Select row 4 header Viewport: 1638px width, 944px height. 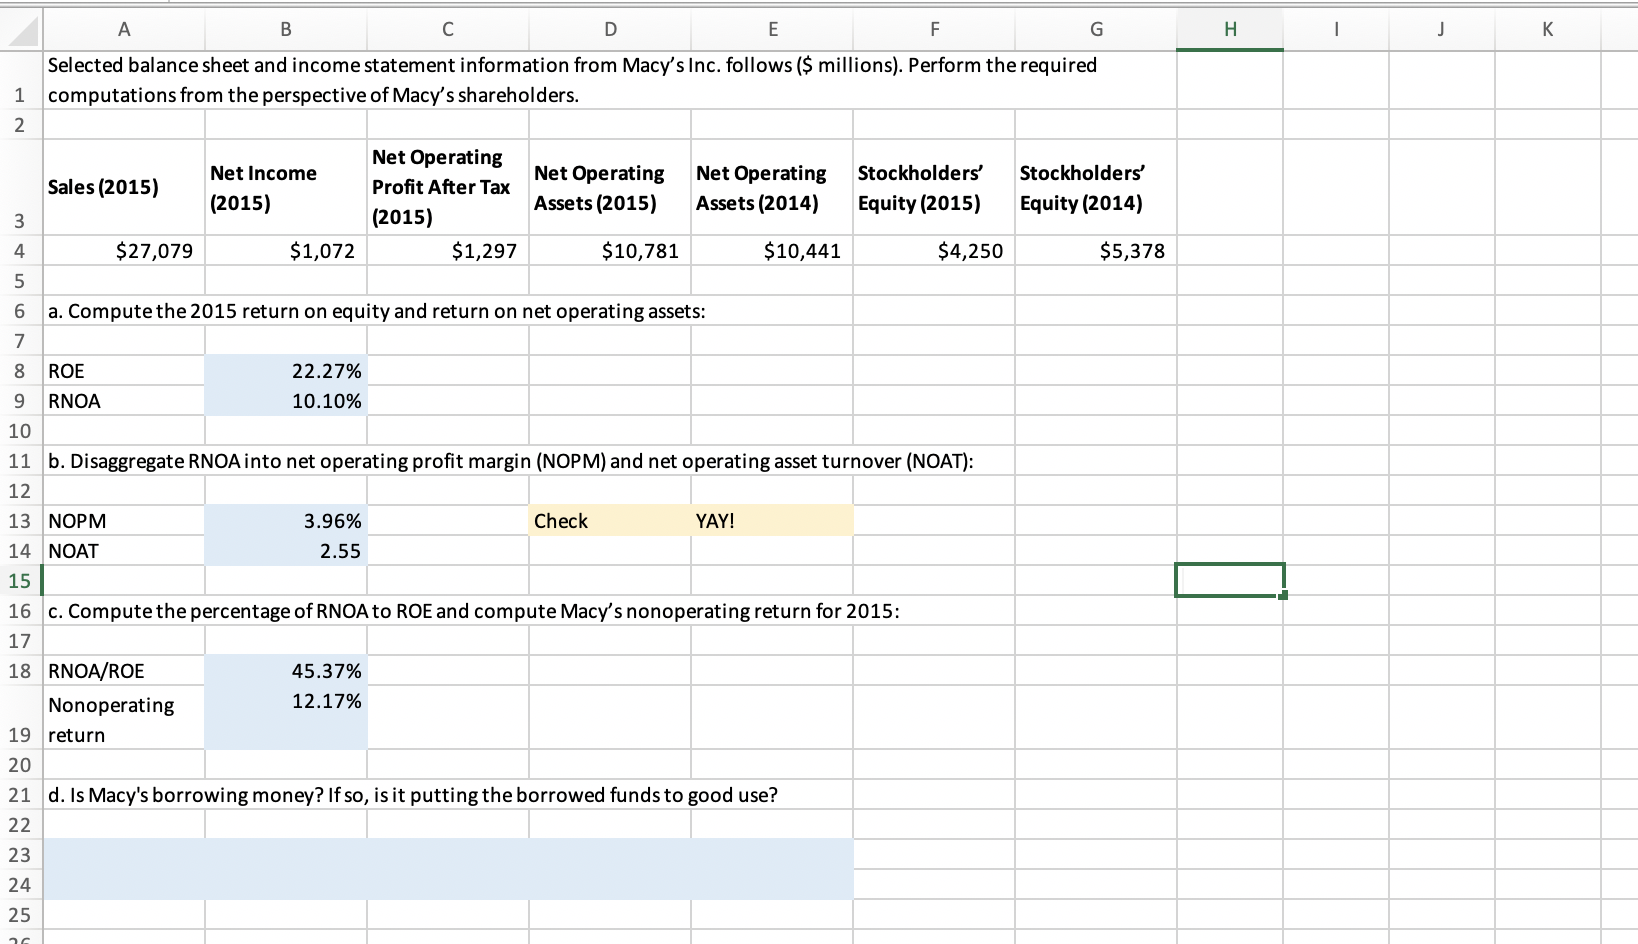pyautogui.click(x=21, y=251)
